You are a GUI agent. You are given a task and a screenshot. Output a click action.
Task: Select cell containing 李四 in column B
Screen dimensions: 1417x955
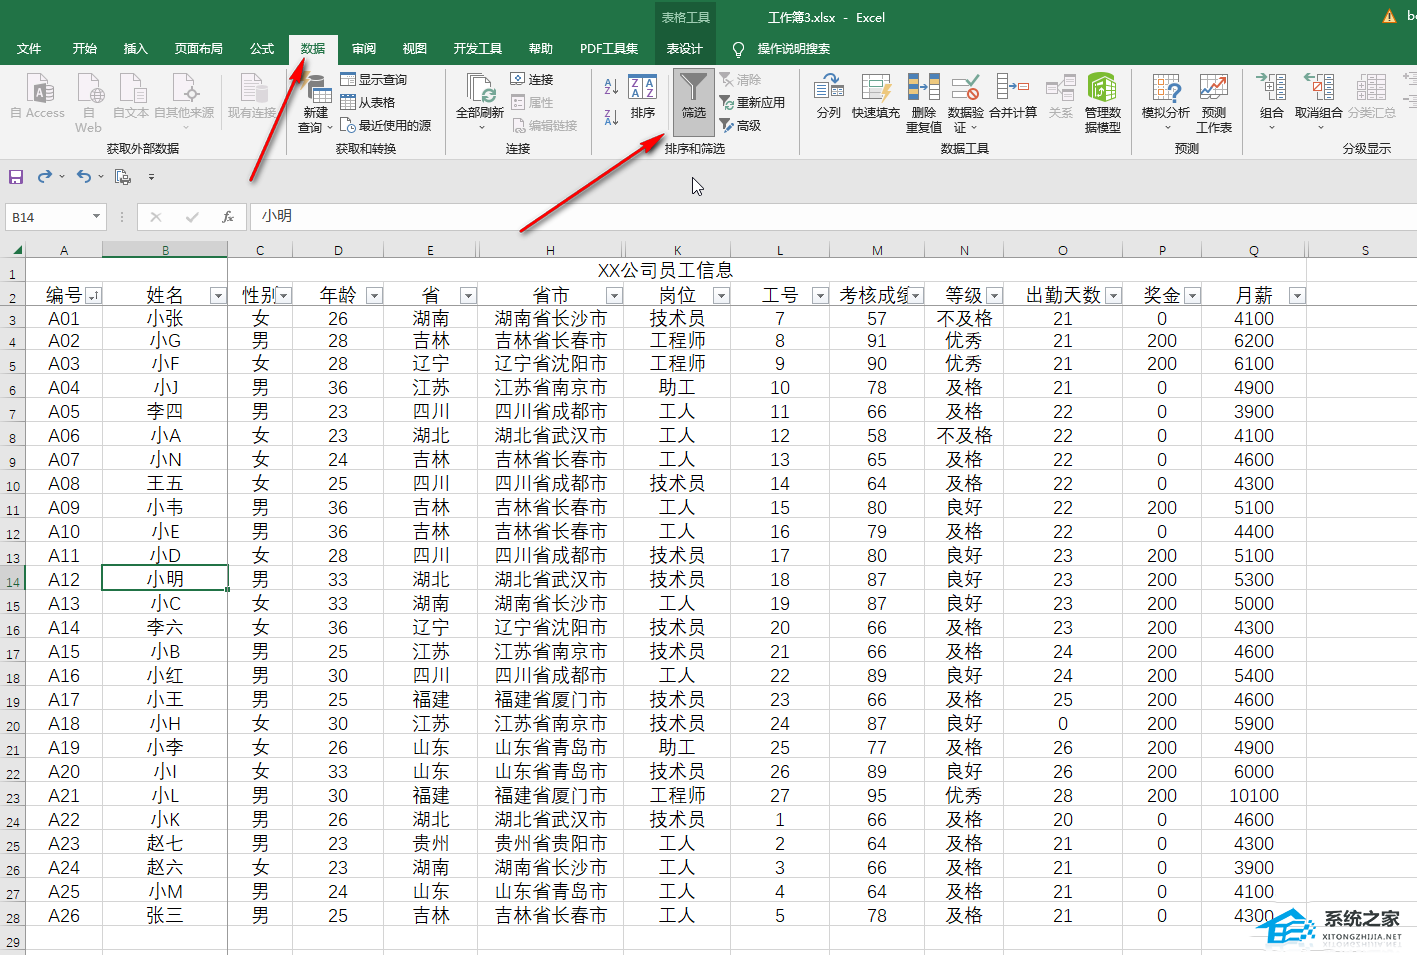point(165,412)
